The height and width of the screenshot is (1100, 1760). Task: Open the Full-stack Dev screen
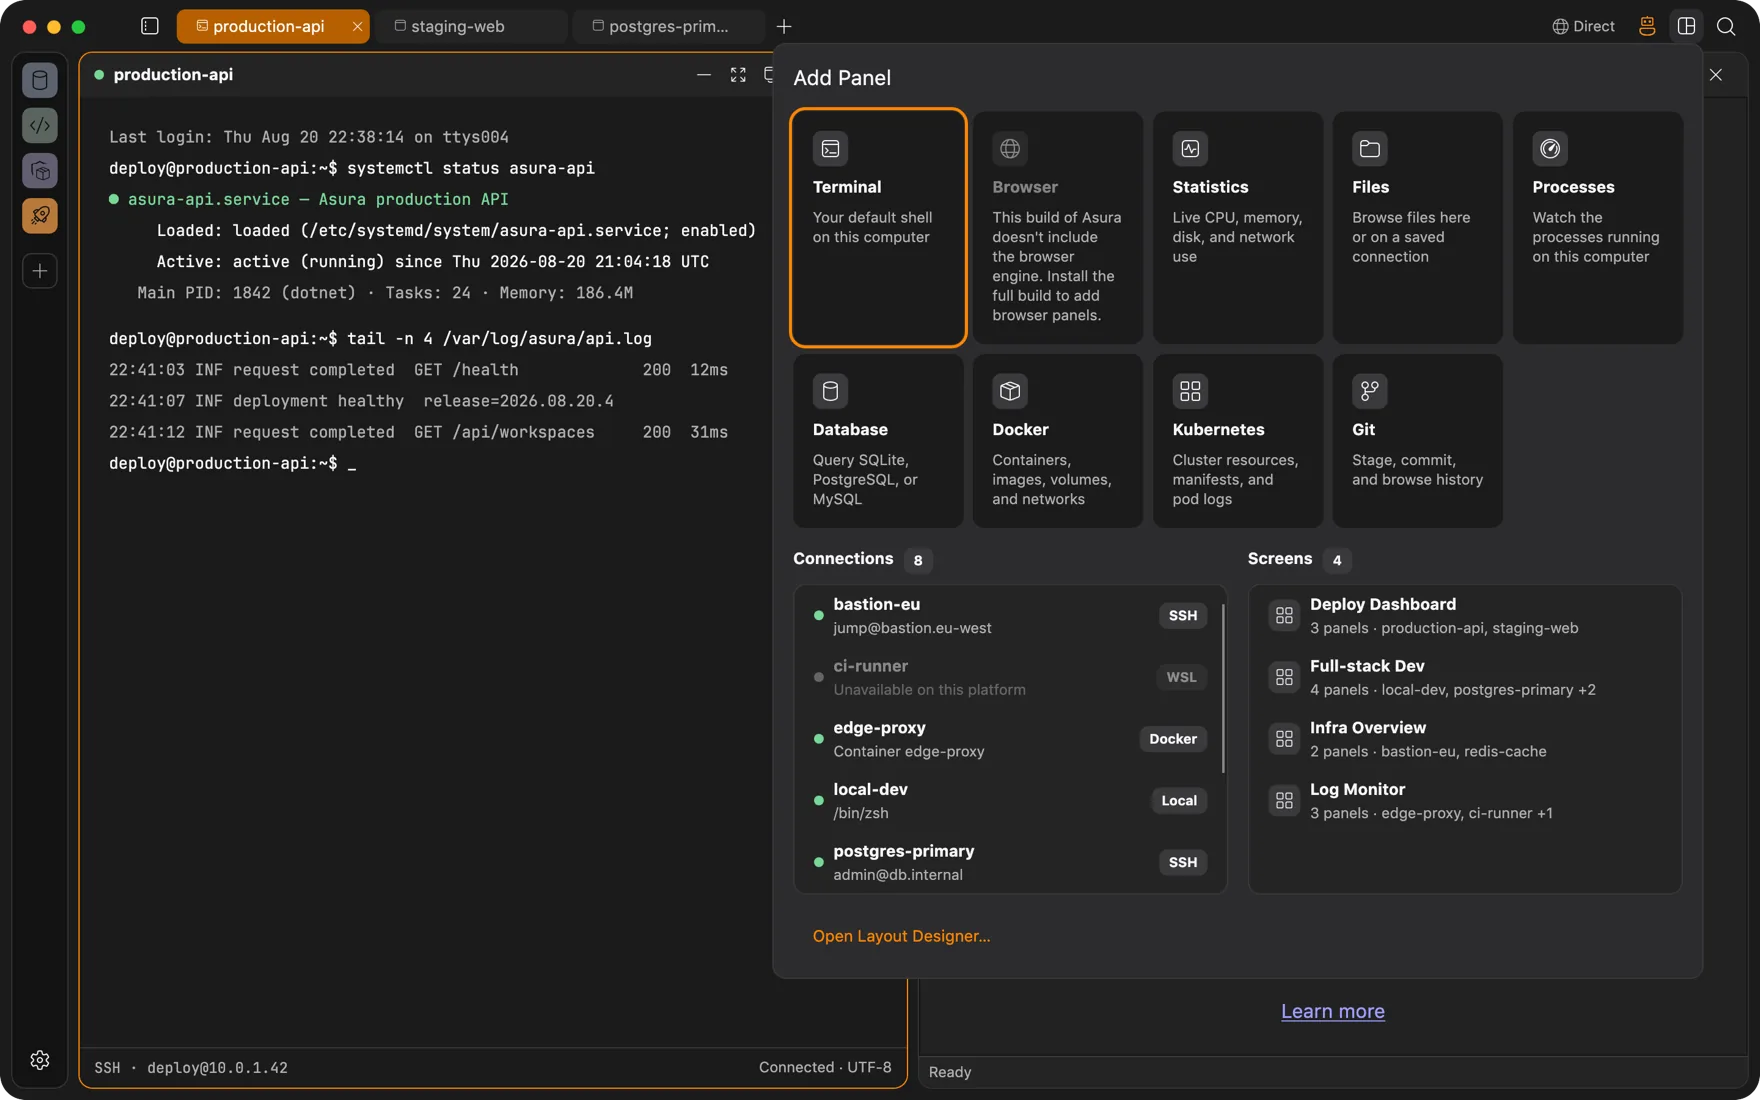coord(1465,678)
